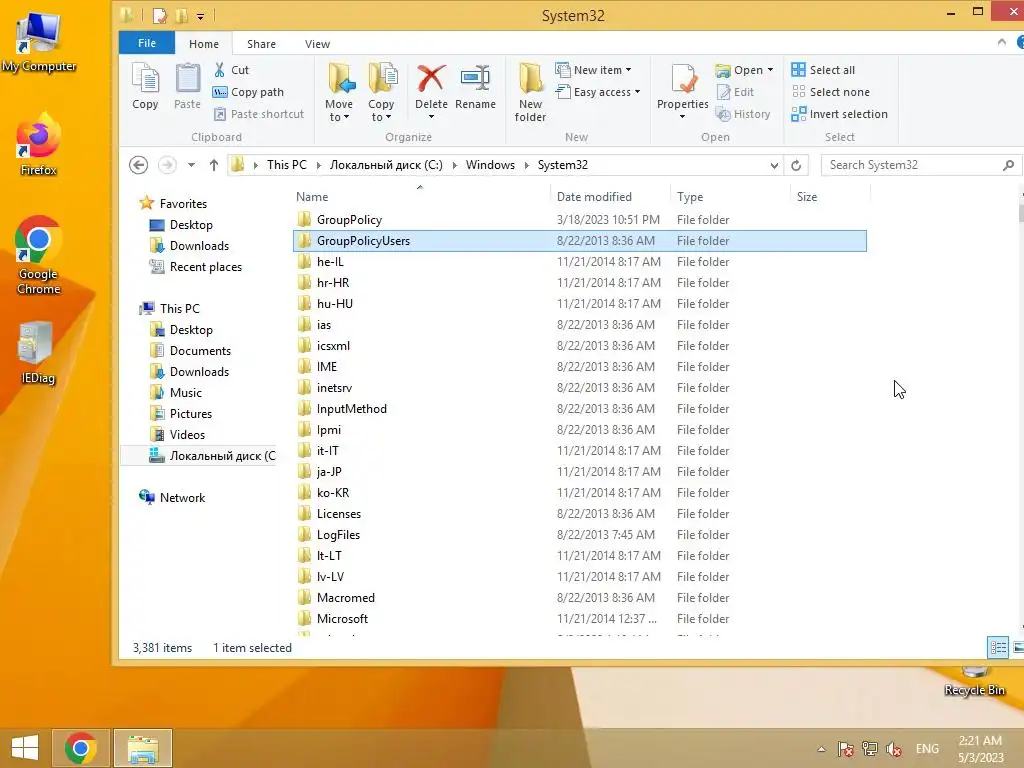The width and height of the screenshot is (1024, 768).
Task: Open recent locations dropdown arrow
Action: (191, 165)
